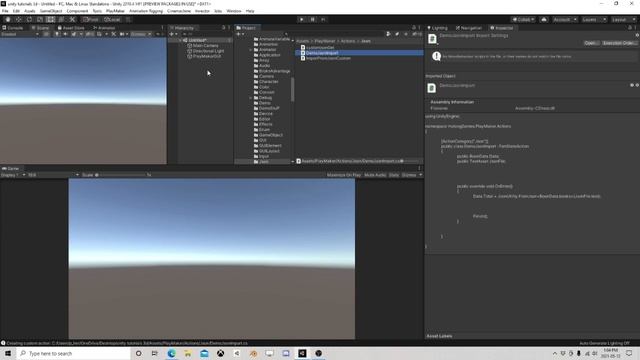This screenshot has width=640, height=360.
Task: Toggle scene audio in Scene view
Action: click(65, 34)
